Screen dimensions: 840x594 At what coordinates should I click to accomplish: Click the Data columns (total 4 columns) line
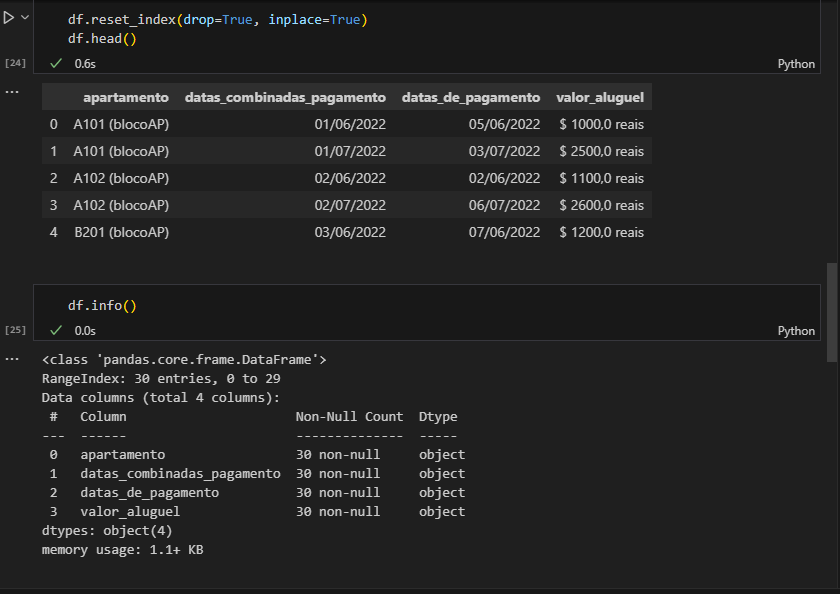click(x=161, y=398)
